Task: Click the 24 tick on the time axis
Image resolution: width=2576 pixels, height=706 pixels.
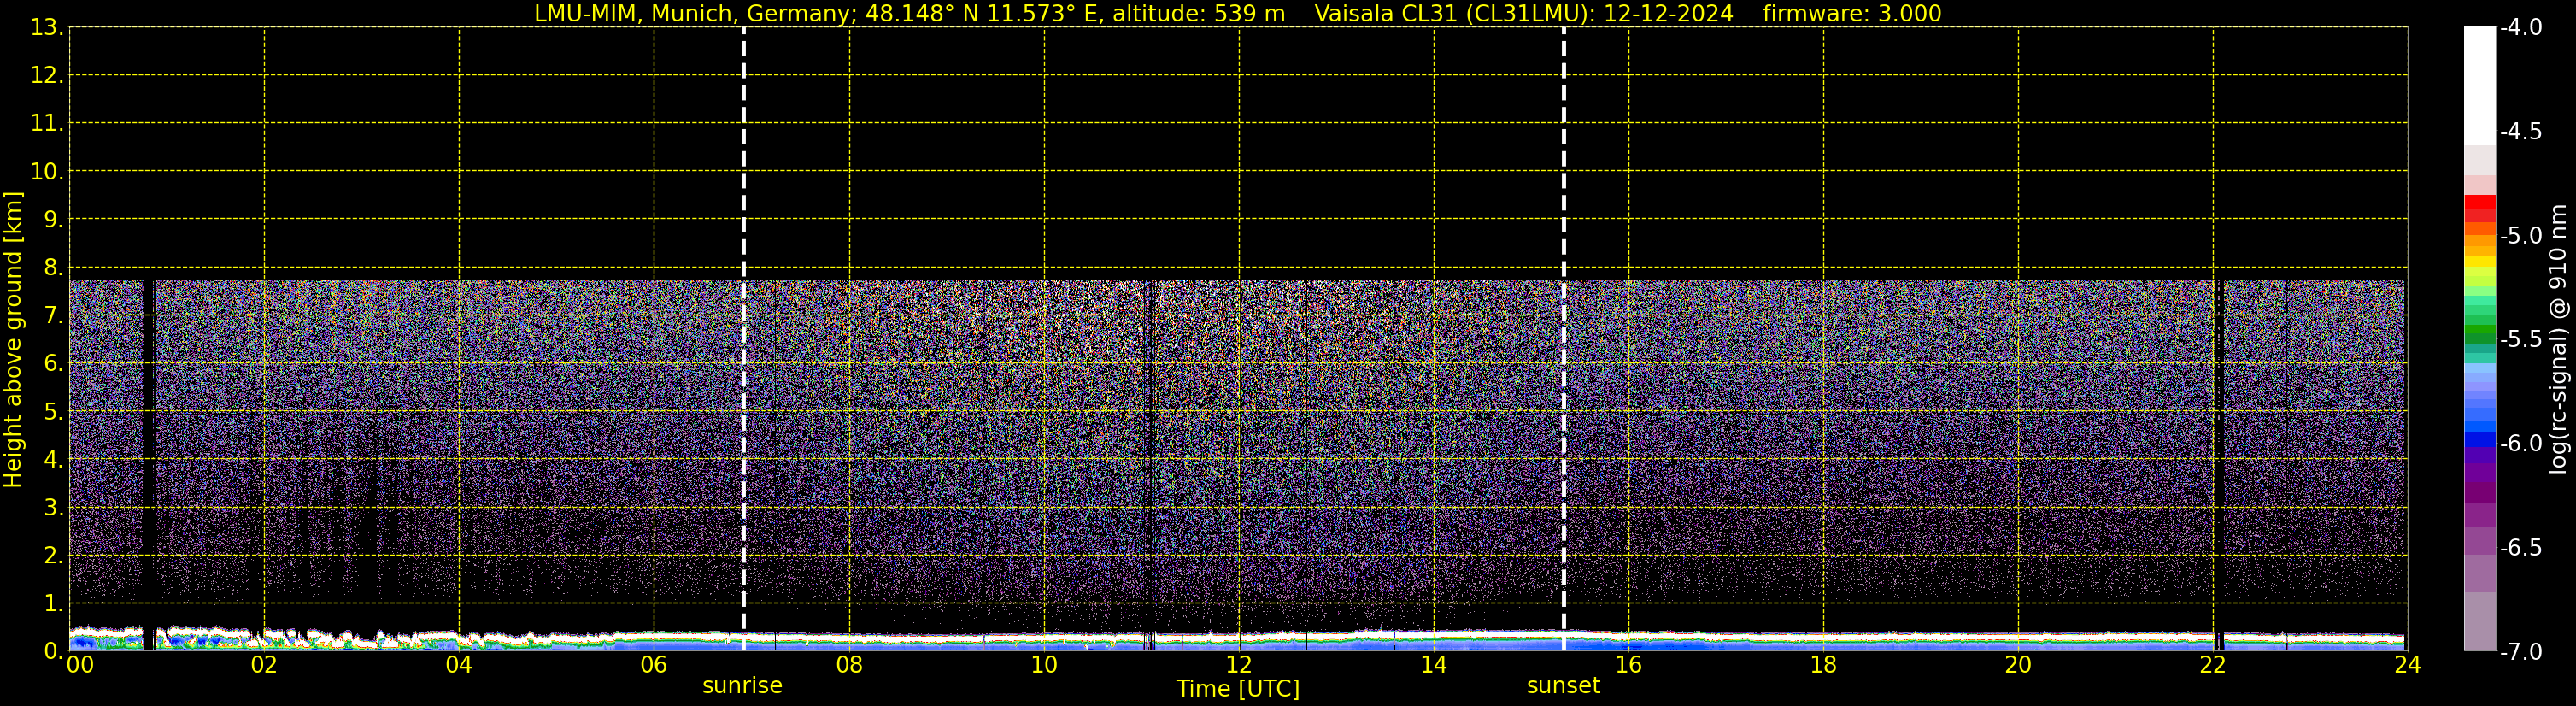Action: tap(2407, 666)
